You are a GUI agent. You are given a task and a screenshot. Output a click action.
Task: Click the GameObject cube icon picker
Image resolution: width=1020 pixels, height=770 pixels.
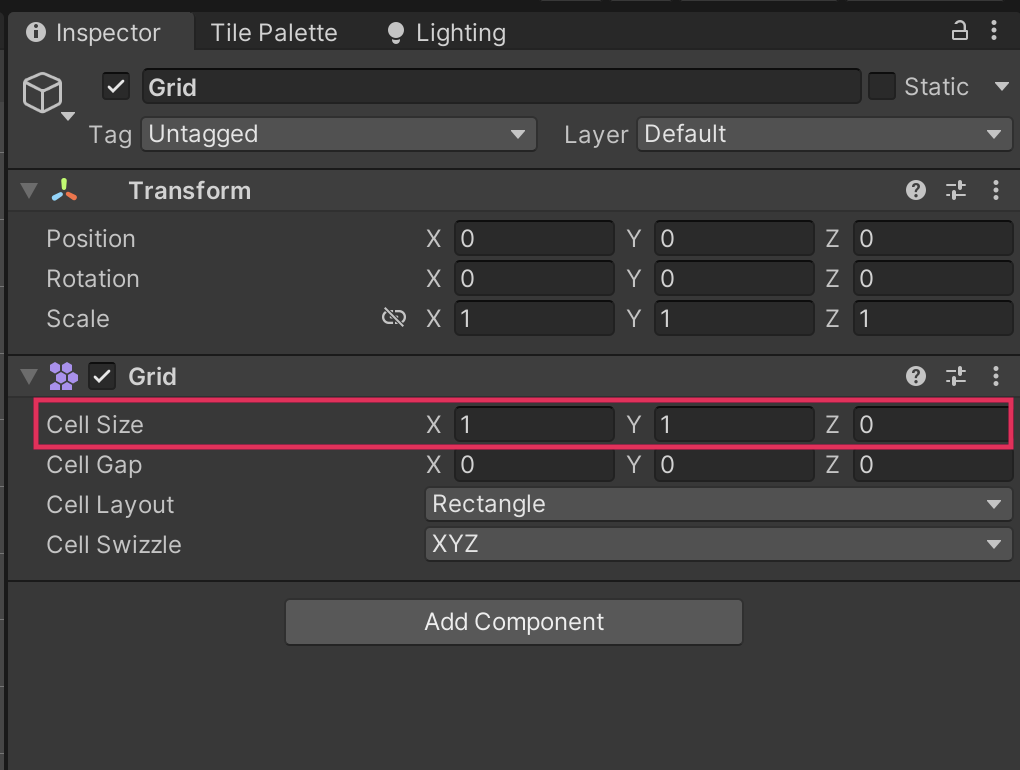tap(44, 94)
